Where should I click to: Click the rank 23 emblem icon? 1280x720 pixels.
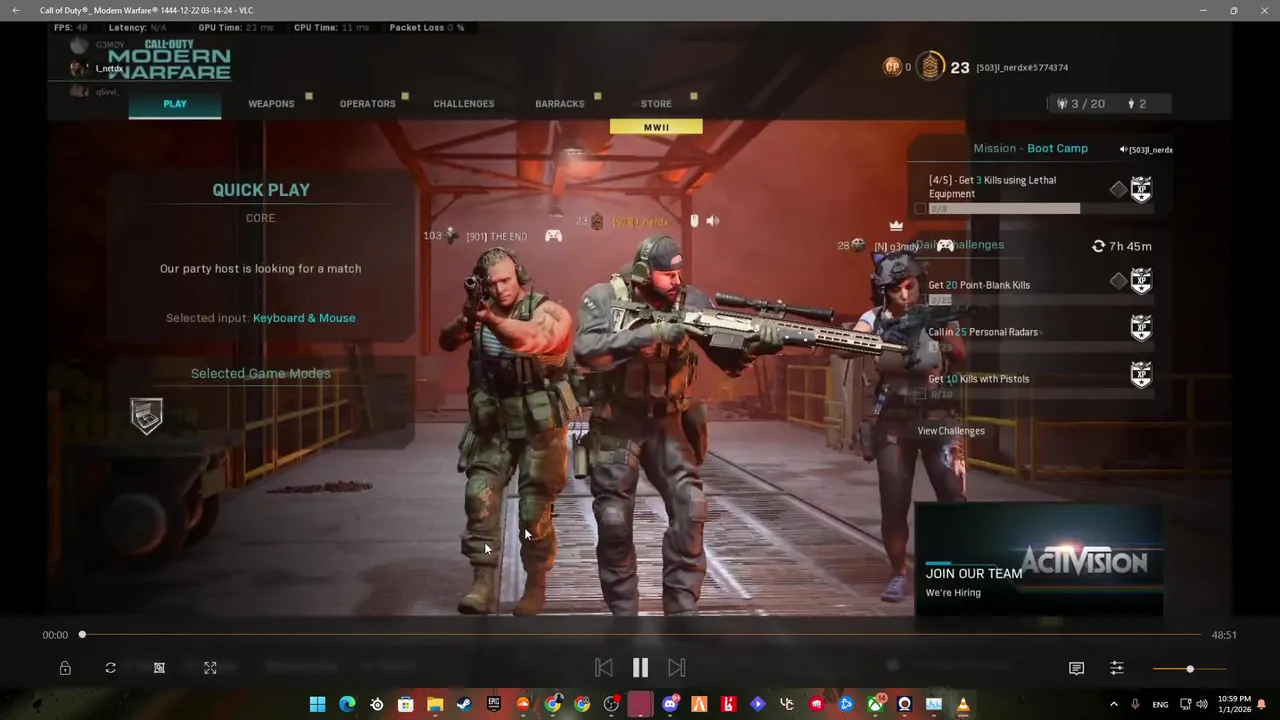click(x=930, y=67)
